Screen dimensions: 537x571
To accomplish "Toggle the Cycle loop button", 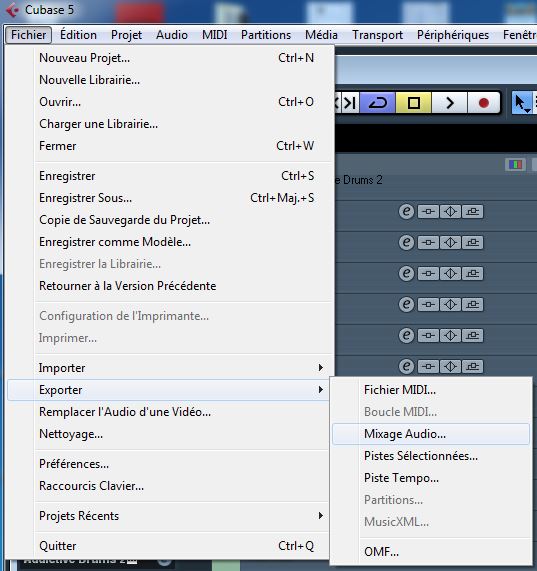I will [x=378, y=103].
